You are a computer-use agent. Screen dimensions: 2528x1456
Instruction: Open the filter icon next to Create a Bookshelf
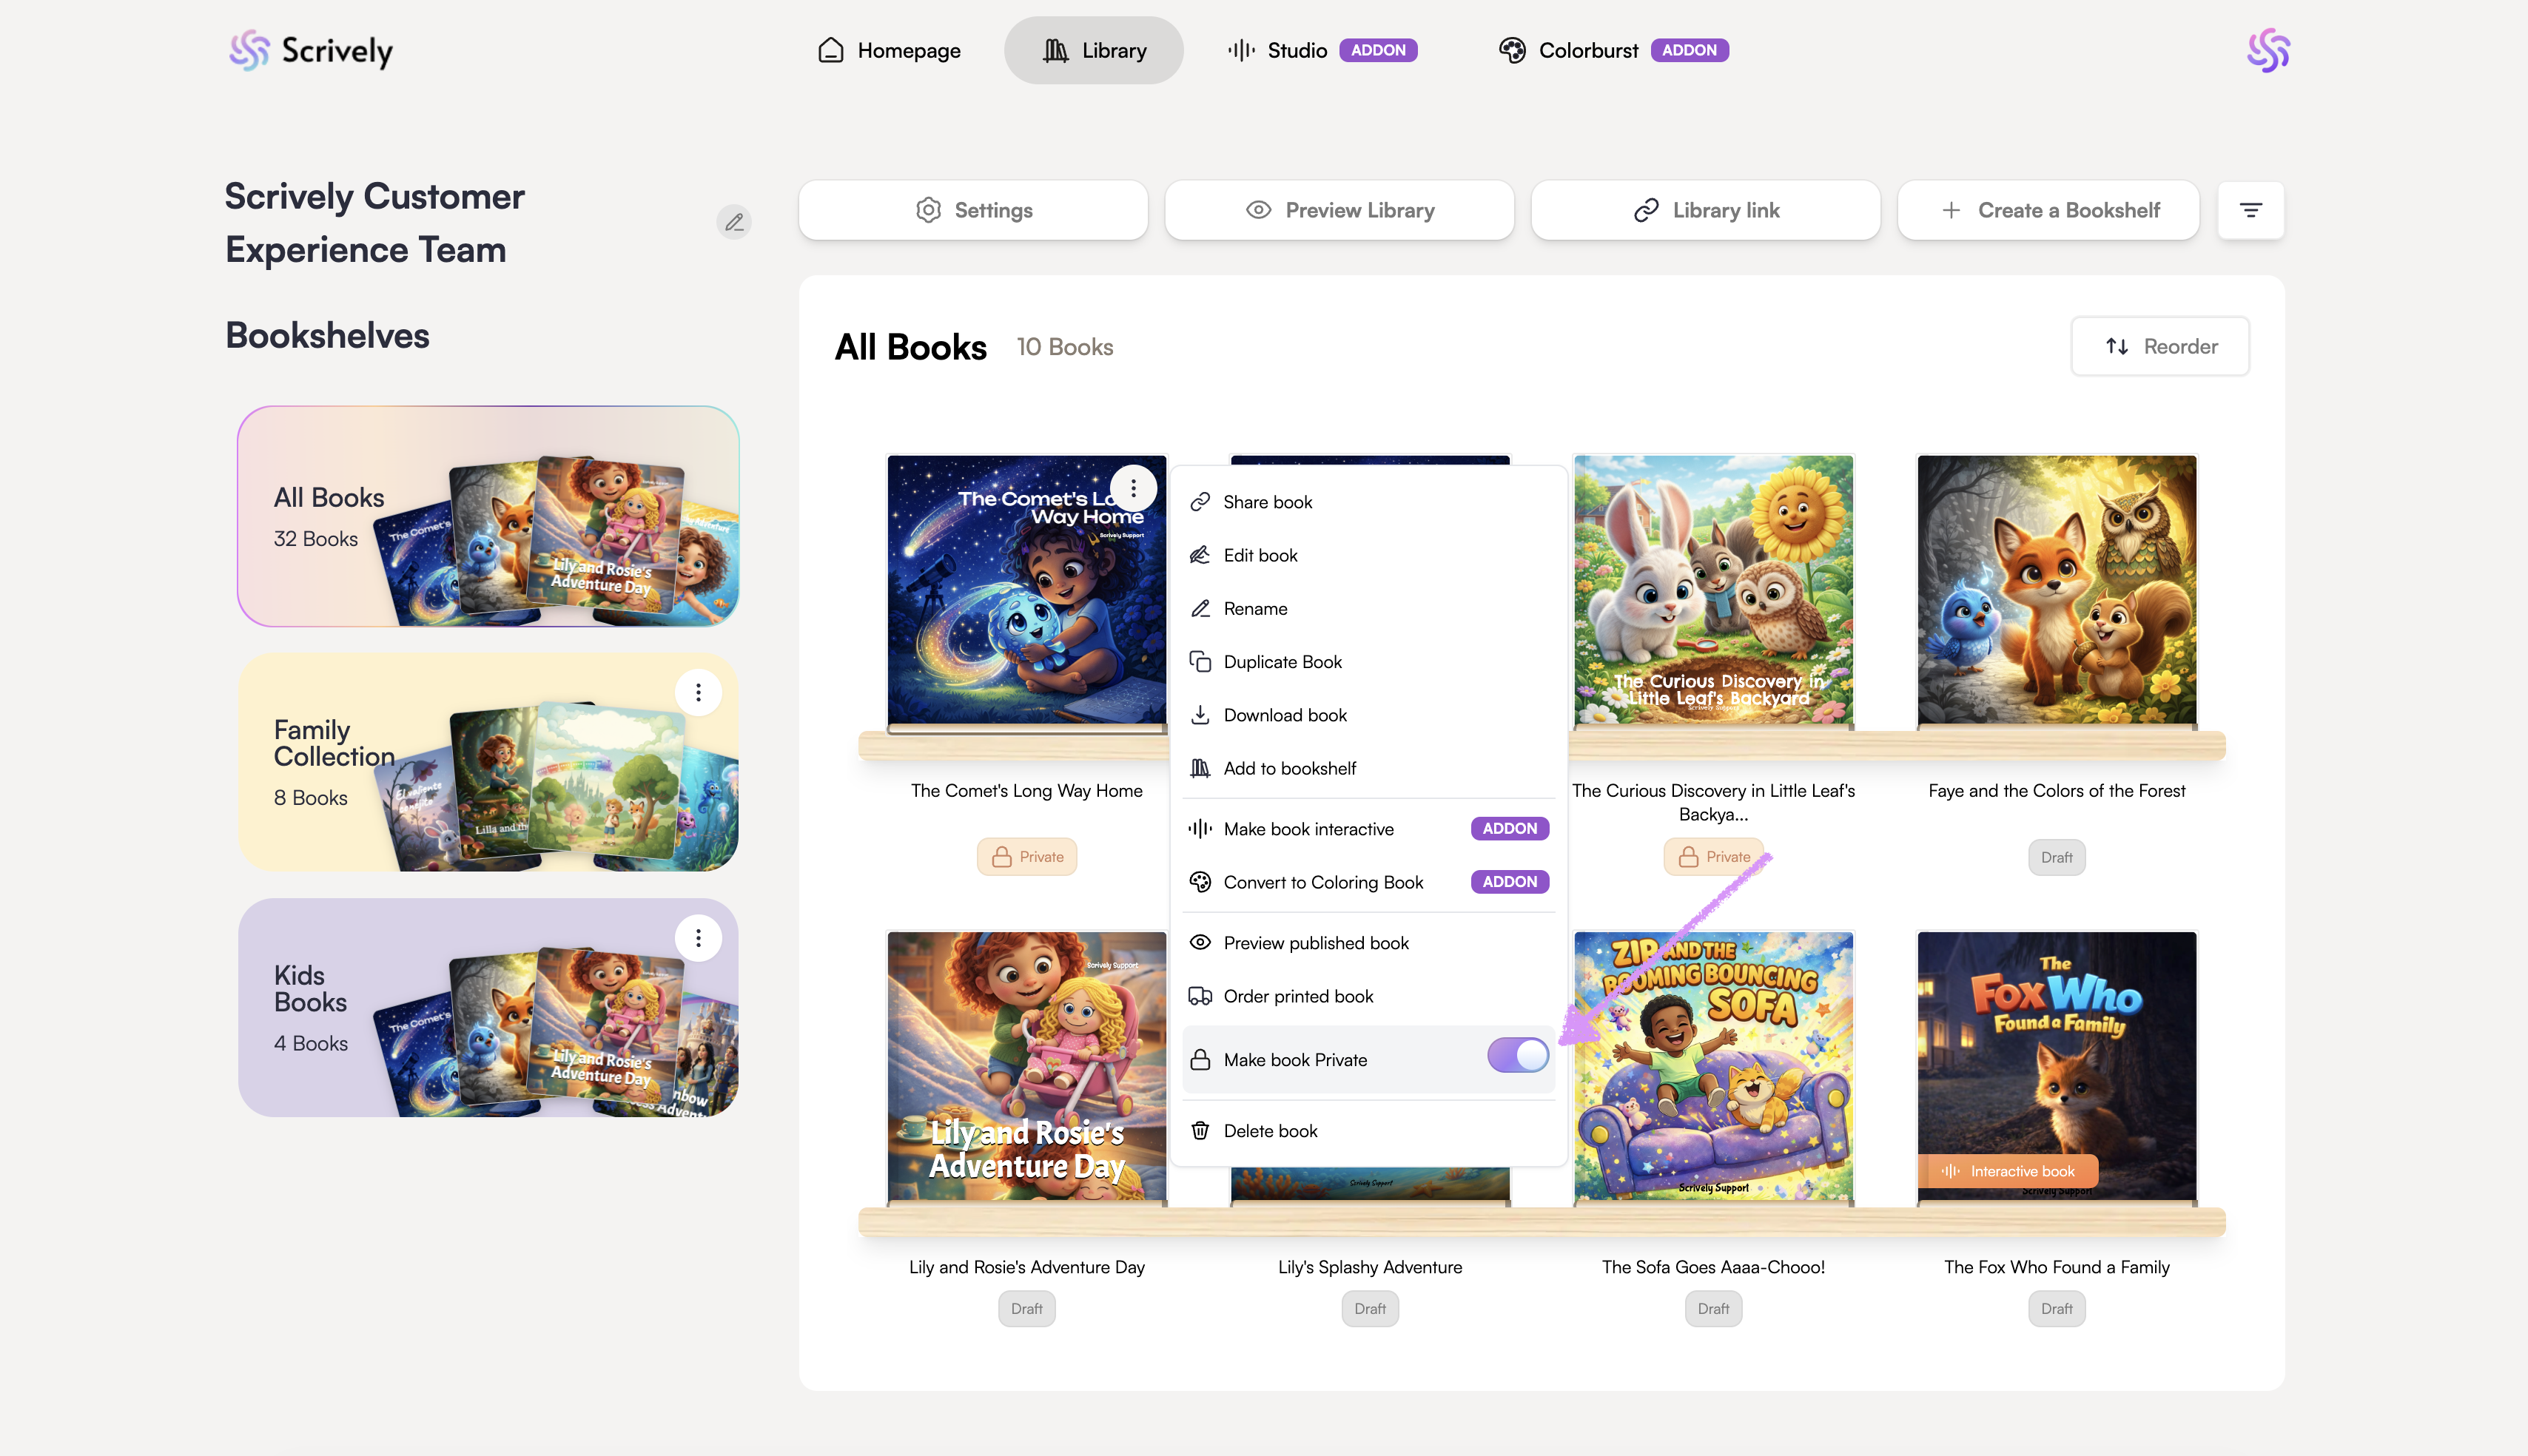click(x=2250, y=210)
